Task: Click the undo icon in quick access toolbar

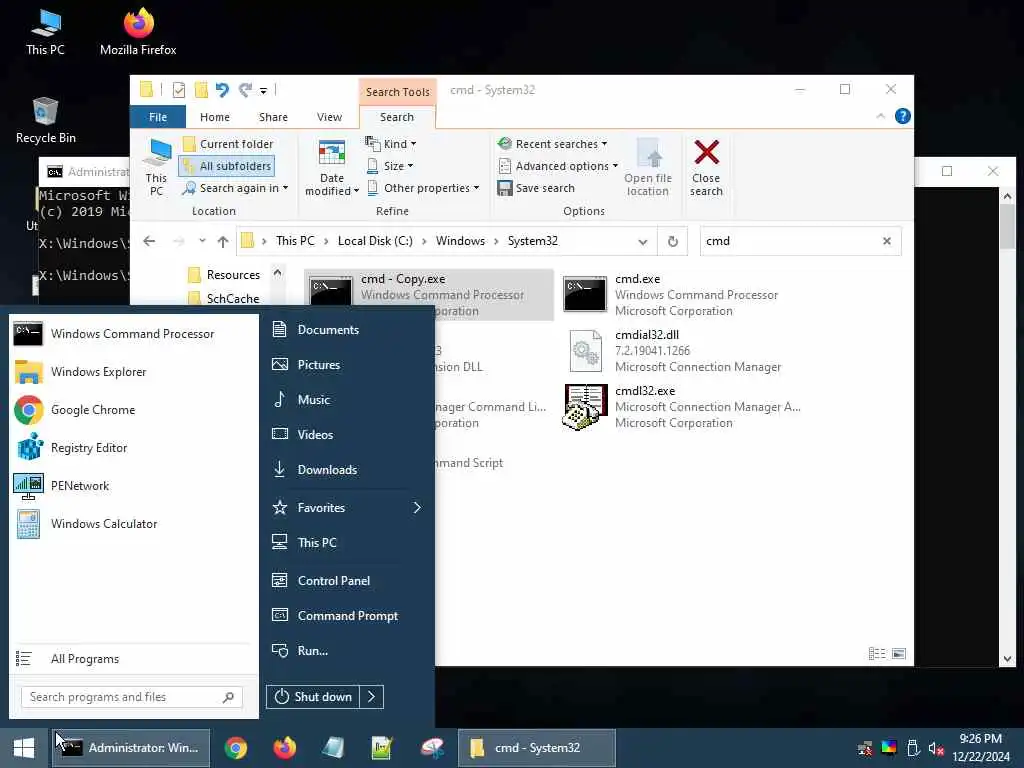Action: [x=222, y=89]
